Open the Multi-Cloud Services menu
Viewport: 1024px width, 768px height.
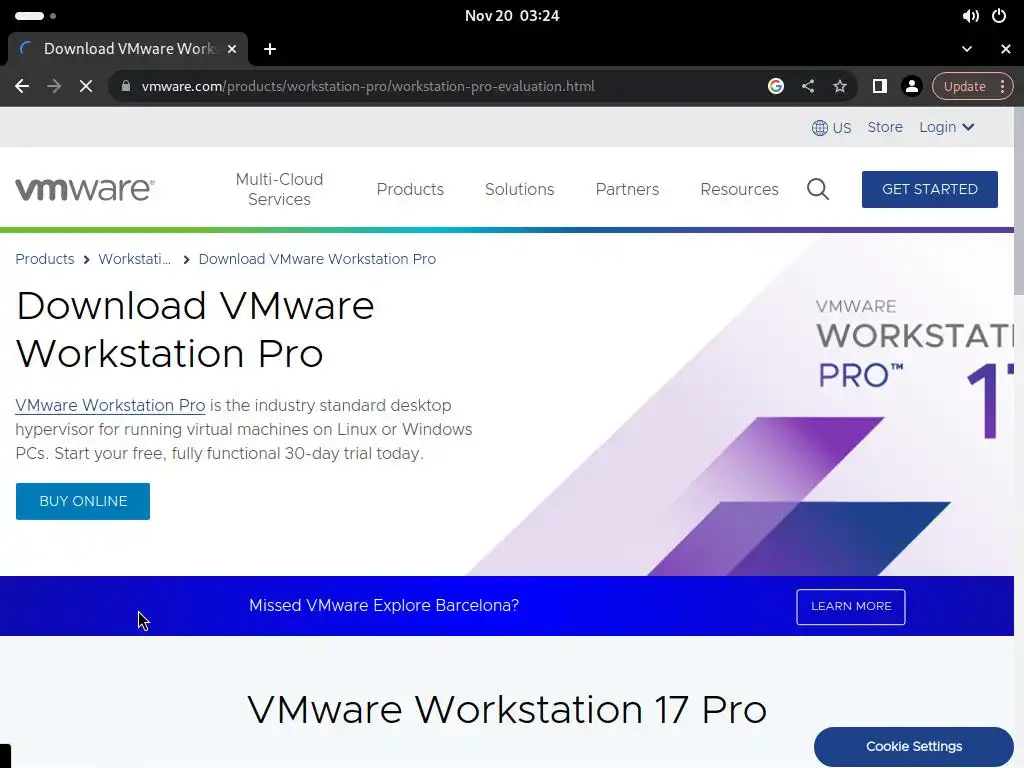click(280, 189)
